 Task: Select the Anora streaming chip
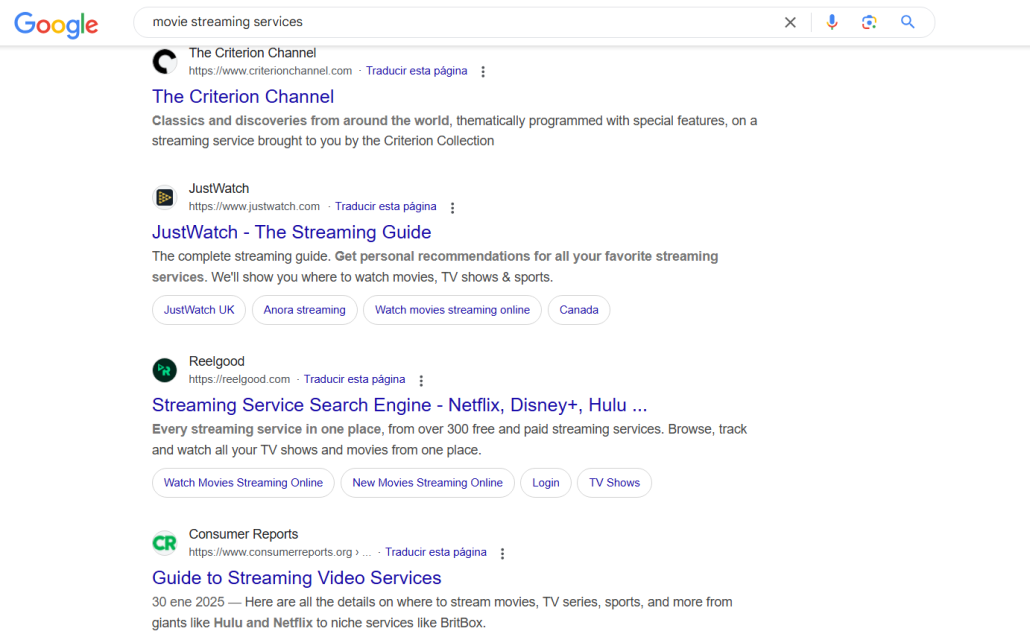305,310
